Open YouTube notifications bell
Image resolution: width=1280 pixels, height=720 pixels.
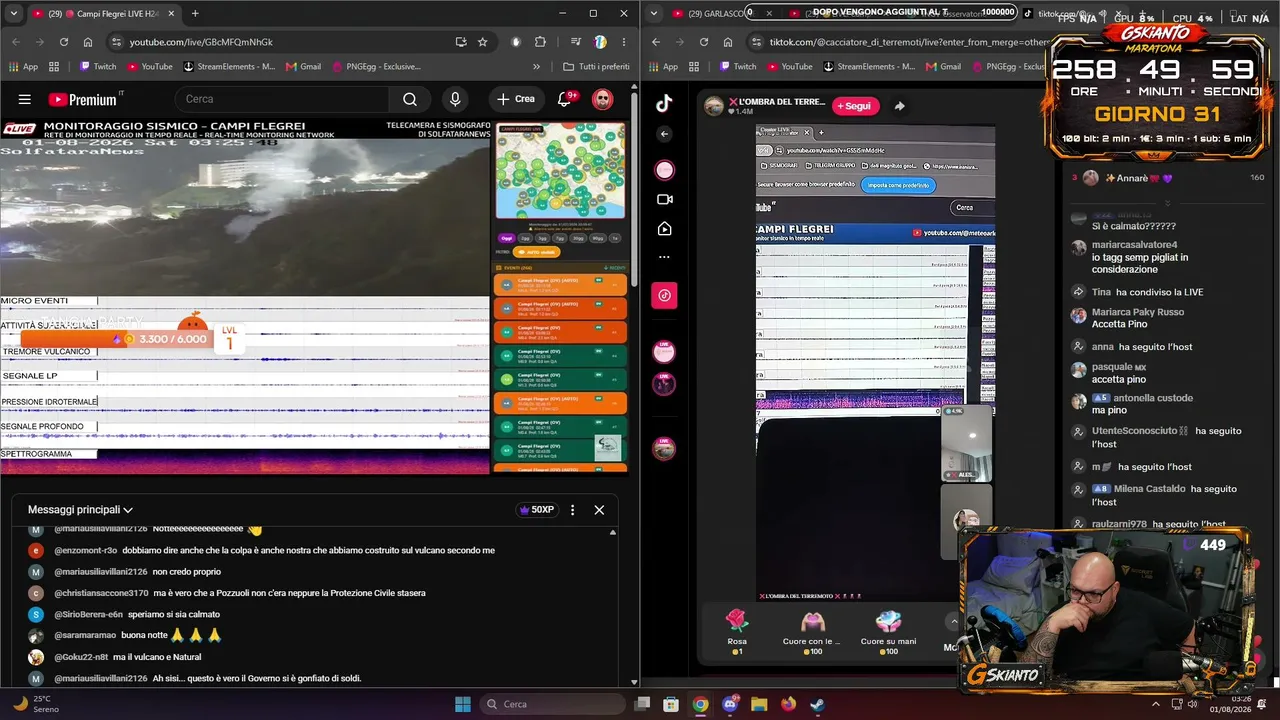point(565,99)
